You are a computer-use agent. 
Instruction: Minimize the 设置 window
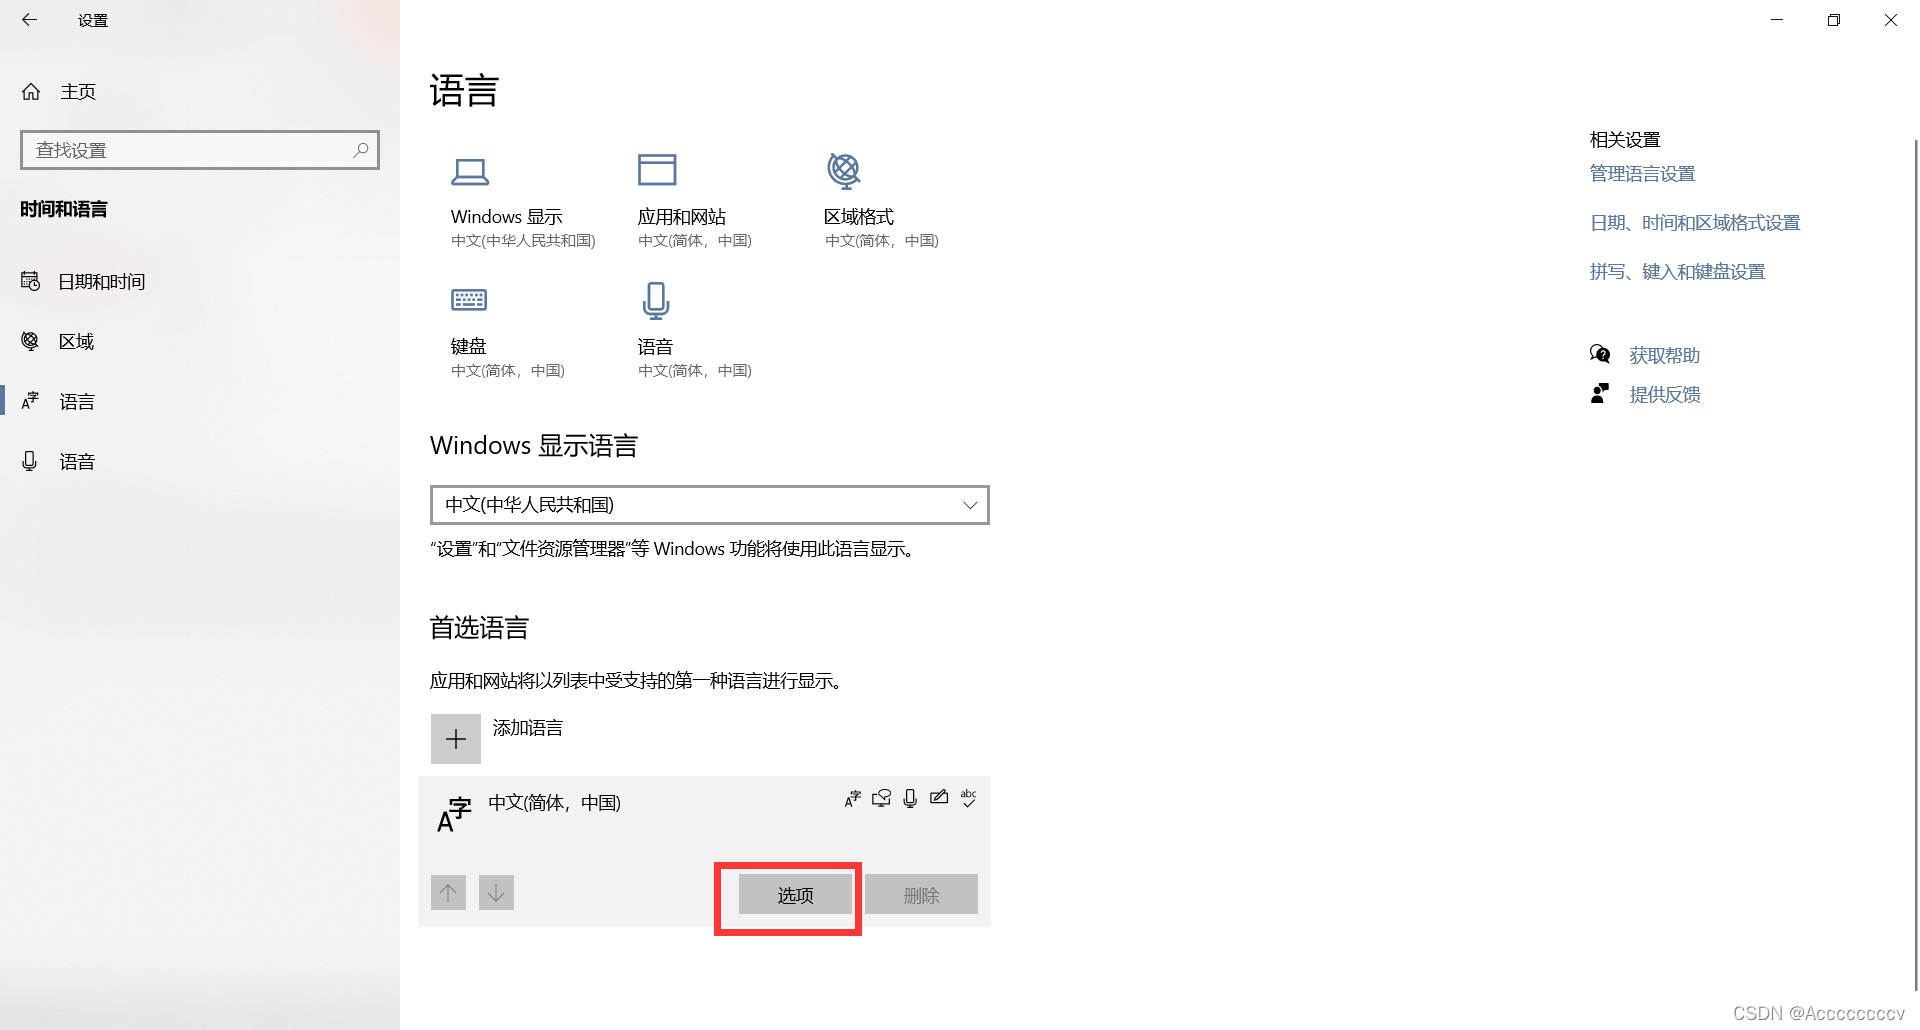point(1777,20)
